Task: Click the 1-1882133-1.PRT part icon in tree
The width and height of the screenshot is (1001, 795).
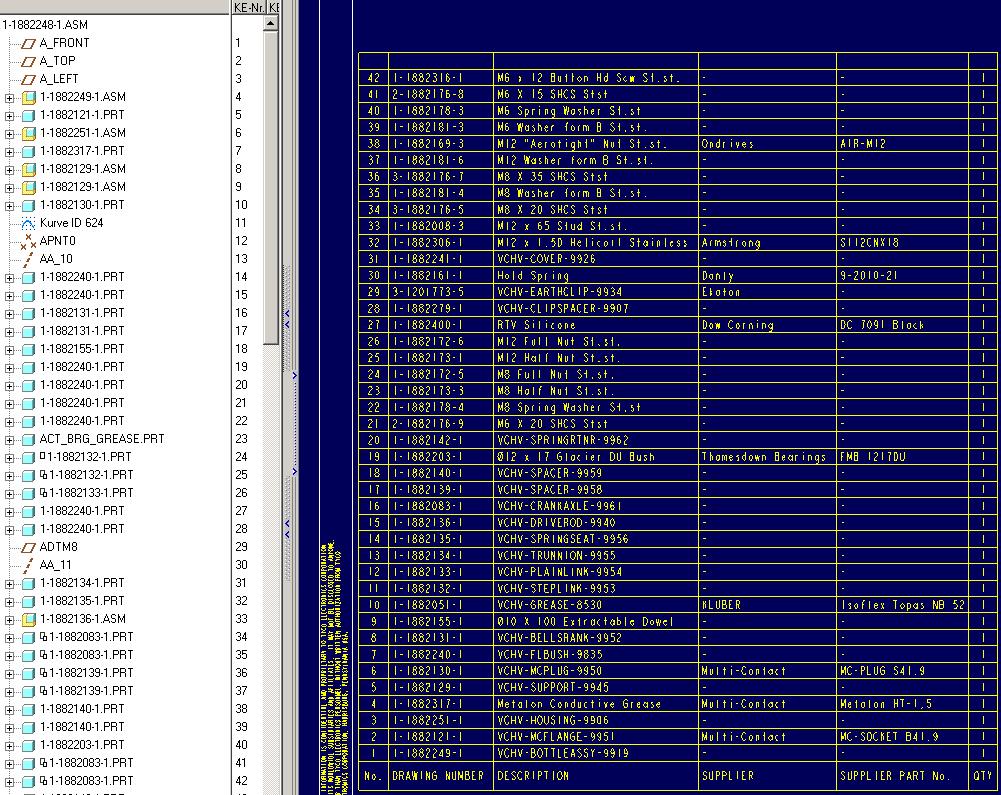Action: tap(29, 494)
